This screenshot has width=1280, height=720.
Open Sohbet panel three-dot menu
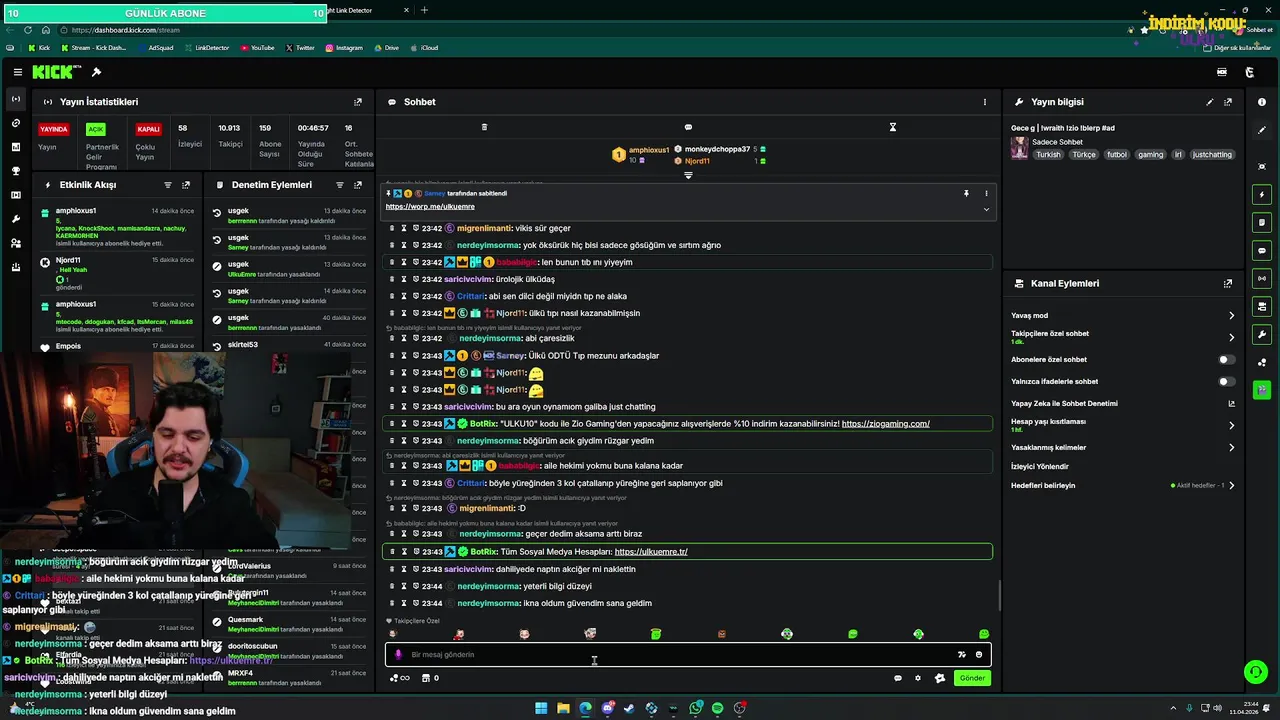click(984, 102)
